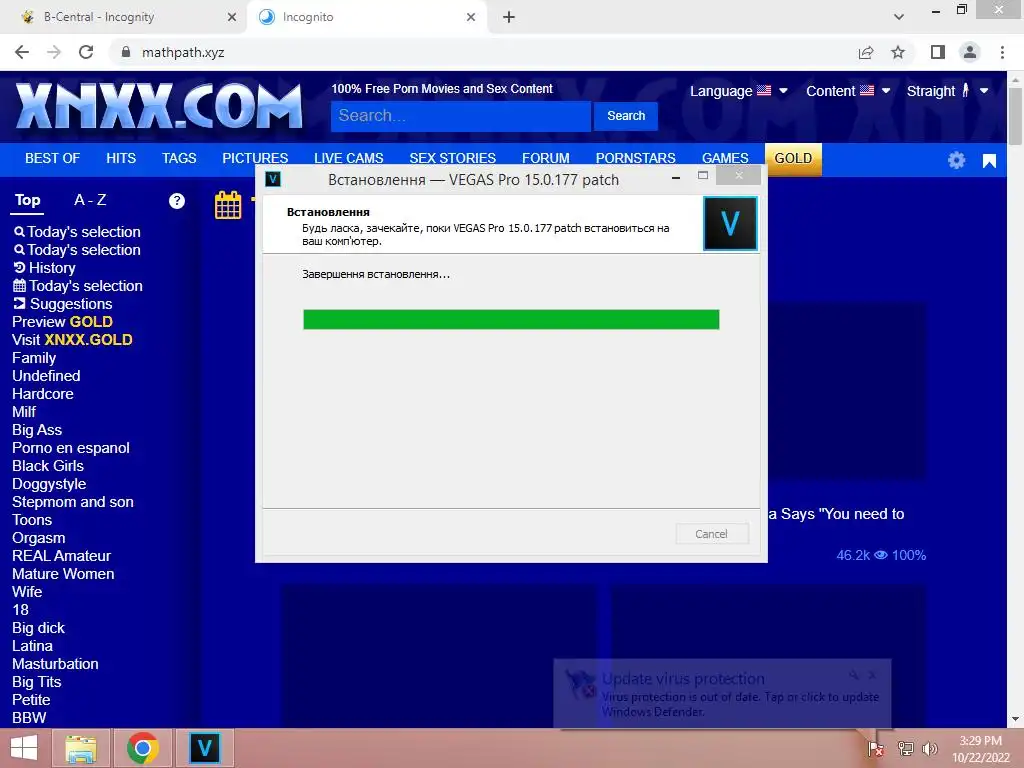Open the GAMES menu item
Screen dimensions: 1024x768
(725, 158)
